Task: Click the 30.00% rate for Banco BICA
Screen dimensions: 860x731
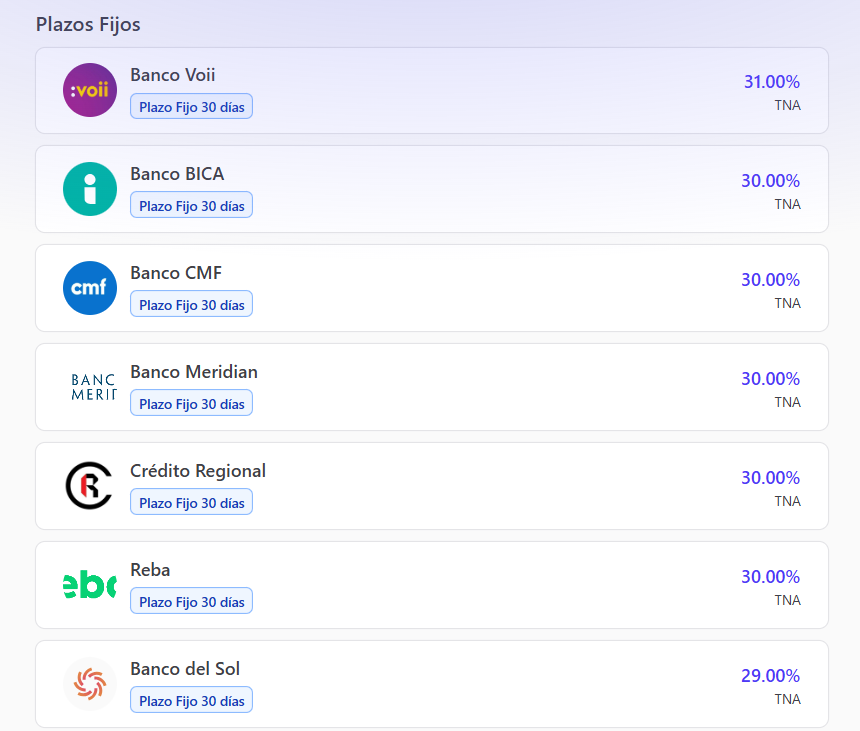Action: click(771, 180)
